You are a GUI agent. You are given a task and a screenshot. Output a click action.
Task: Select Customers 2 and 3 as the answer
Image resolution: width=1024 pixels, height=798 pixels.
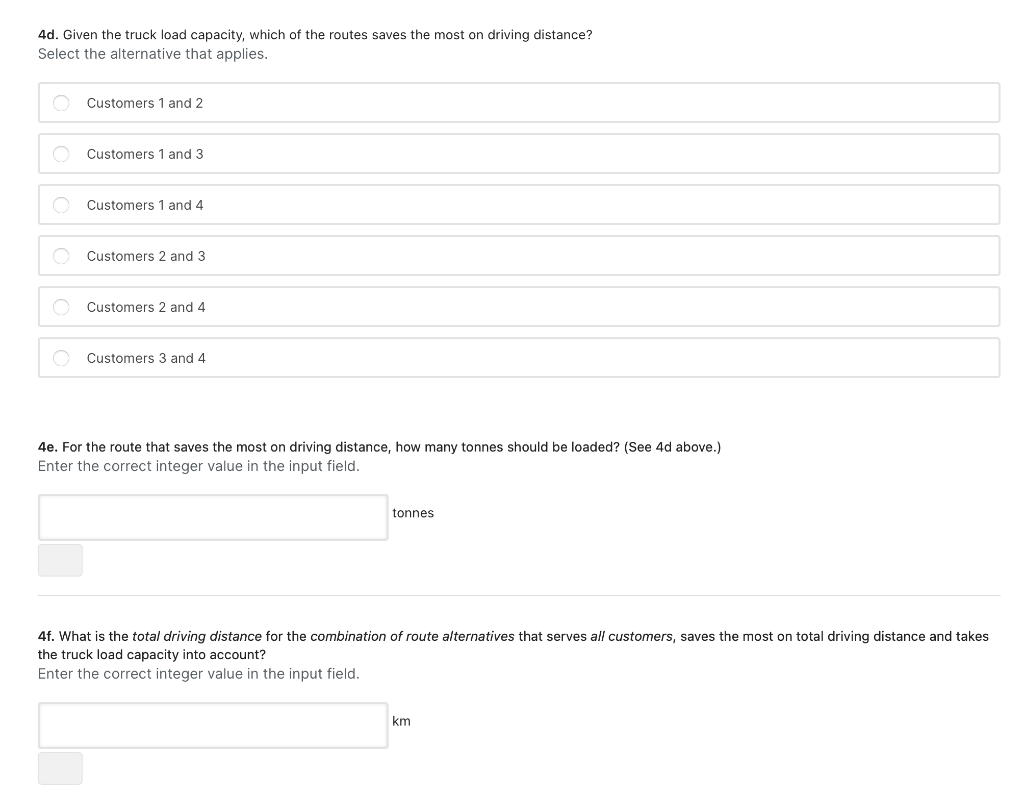(x=61, y=255)
